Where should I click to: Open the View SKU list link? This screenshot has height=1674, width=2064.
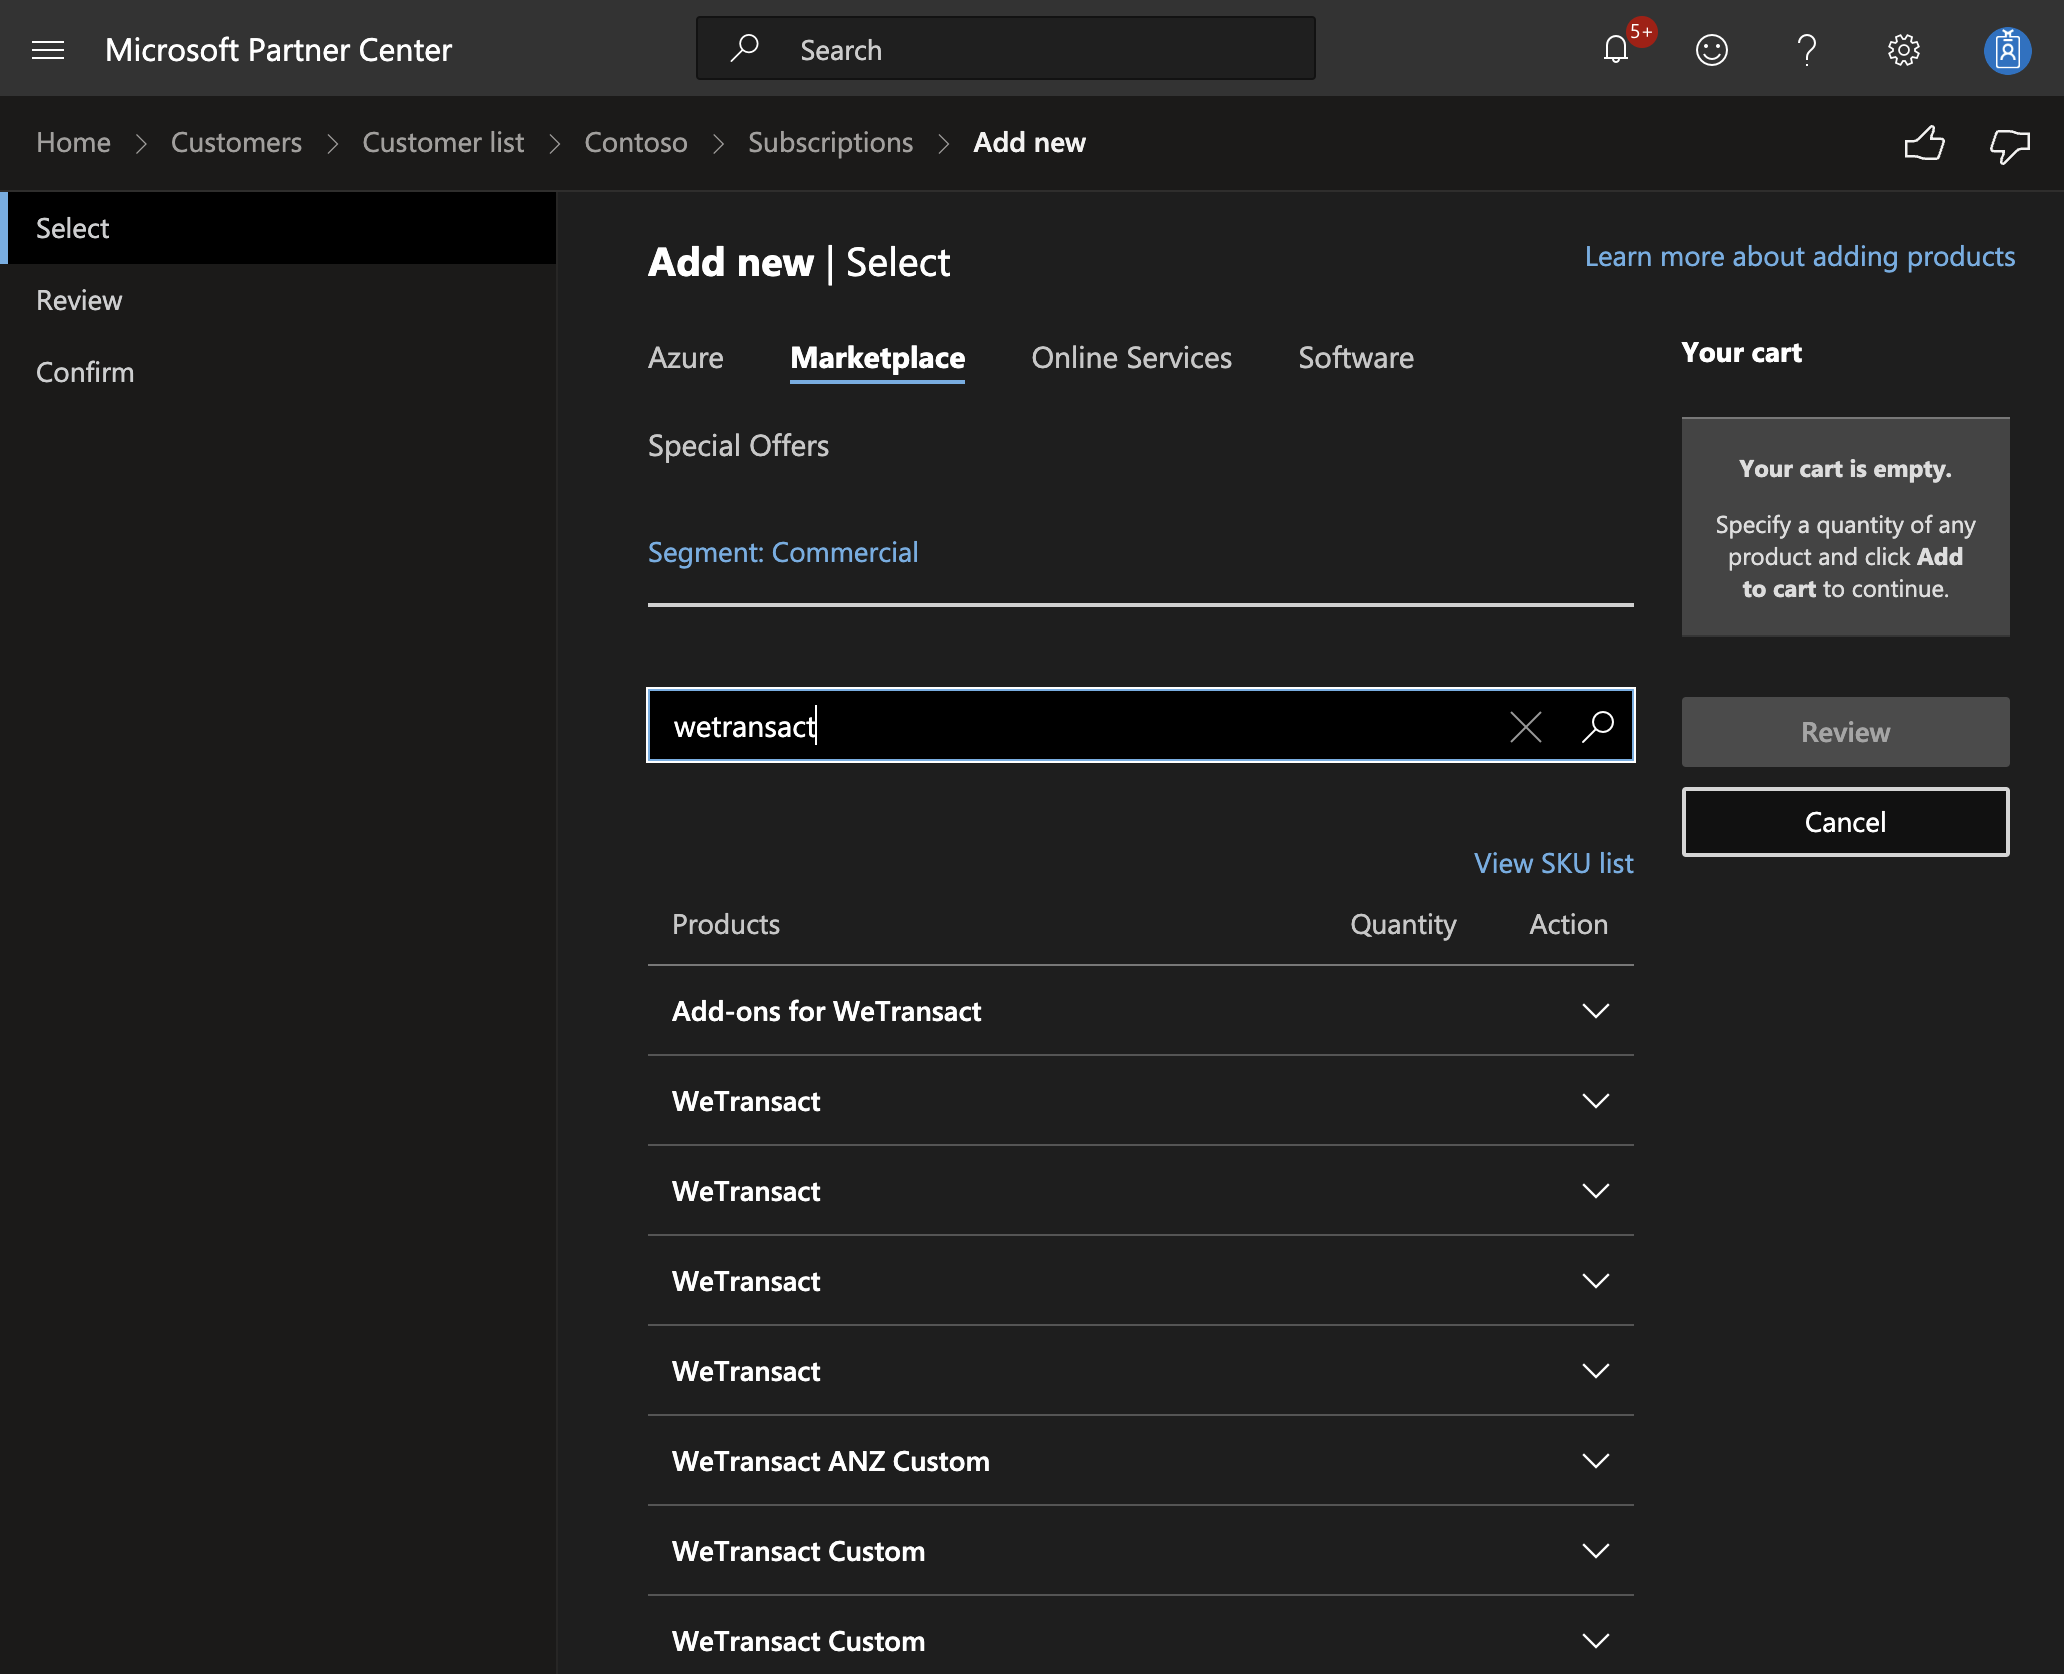(1553, 863)
